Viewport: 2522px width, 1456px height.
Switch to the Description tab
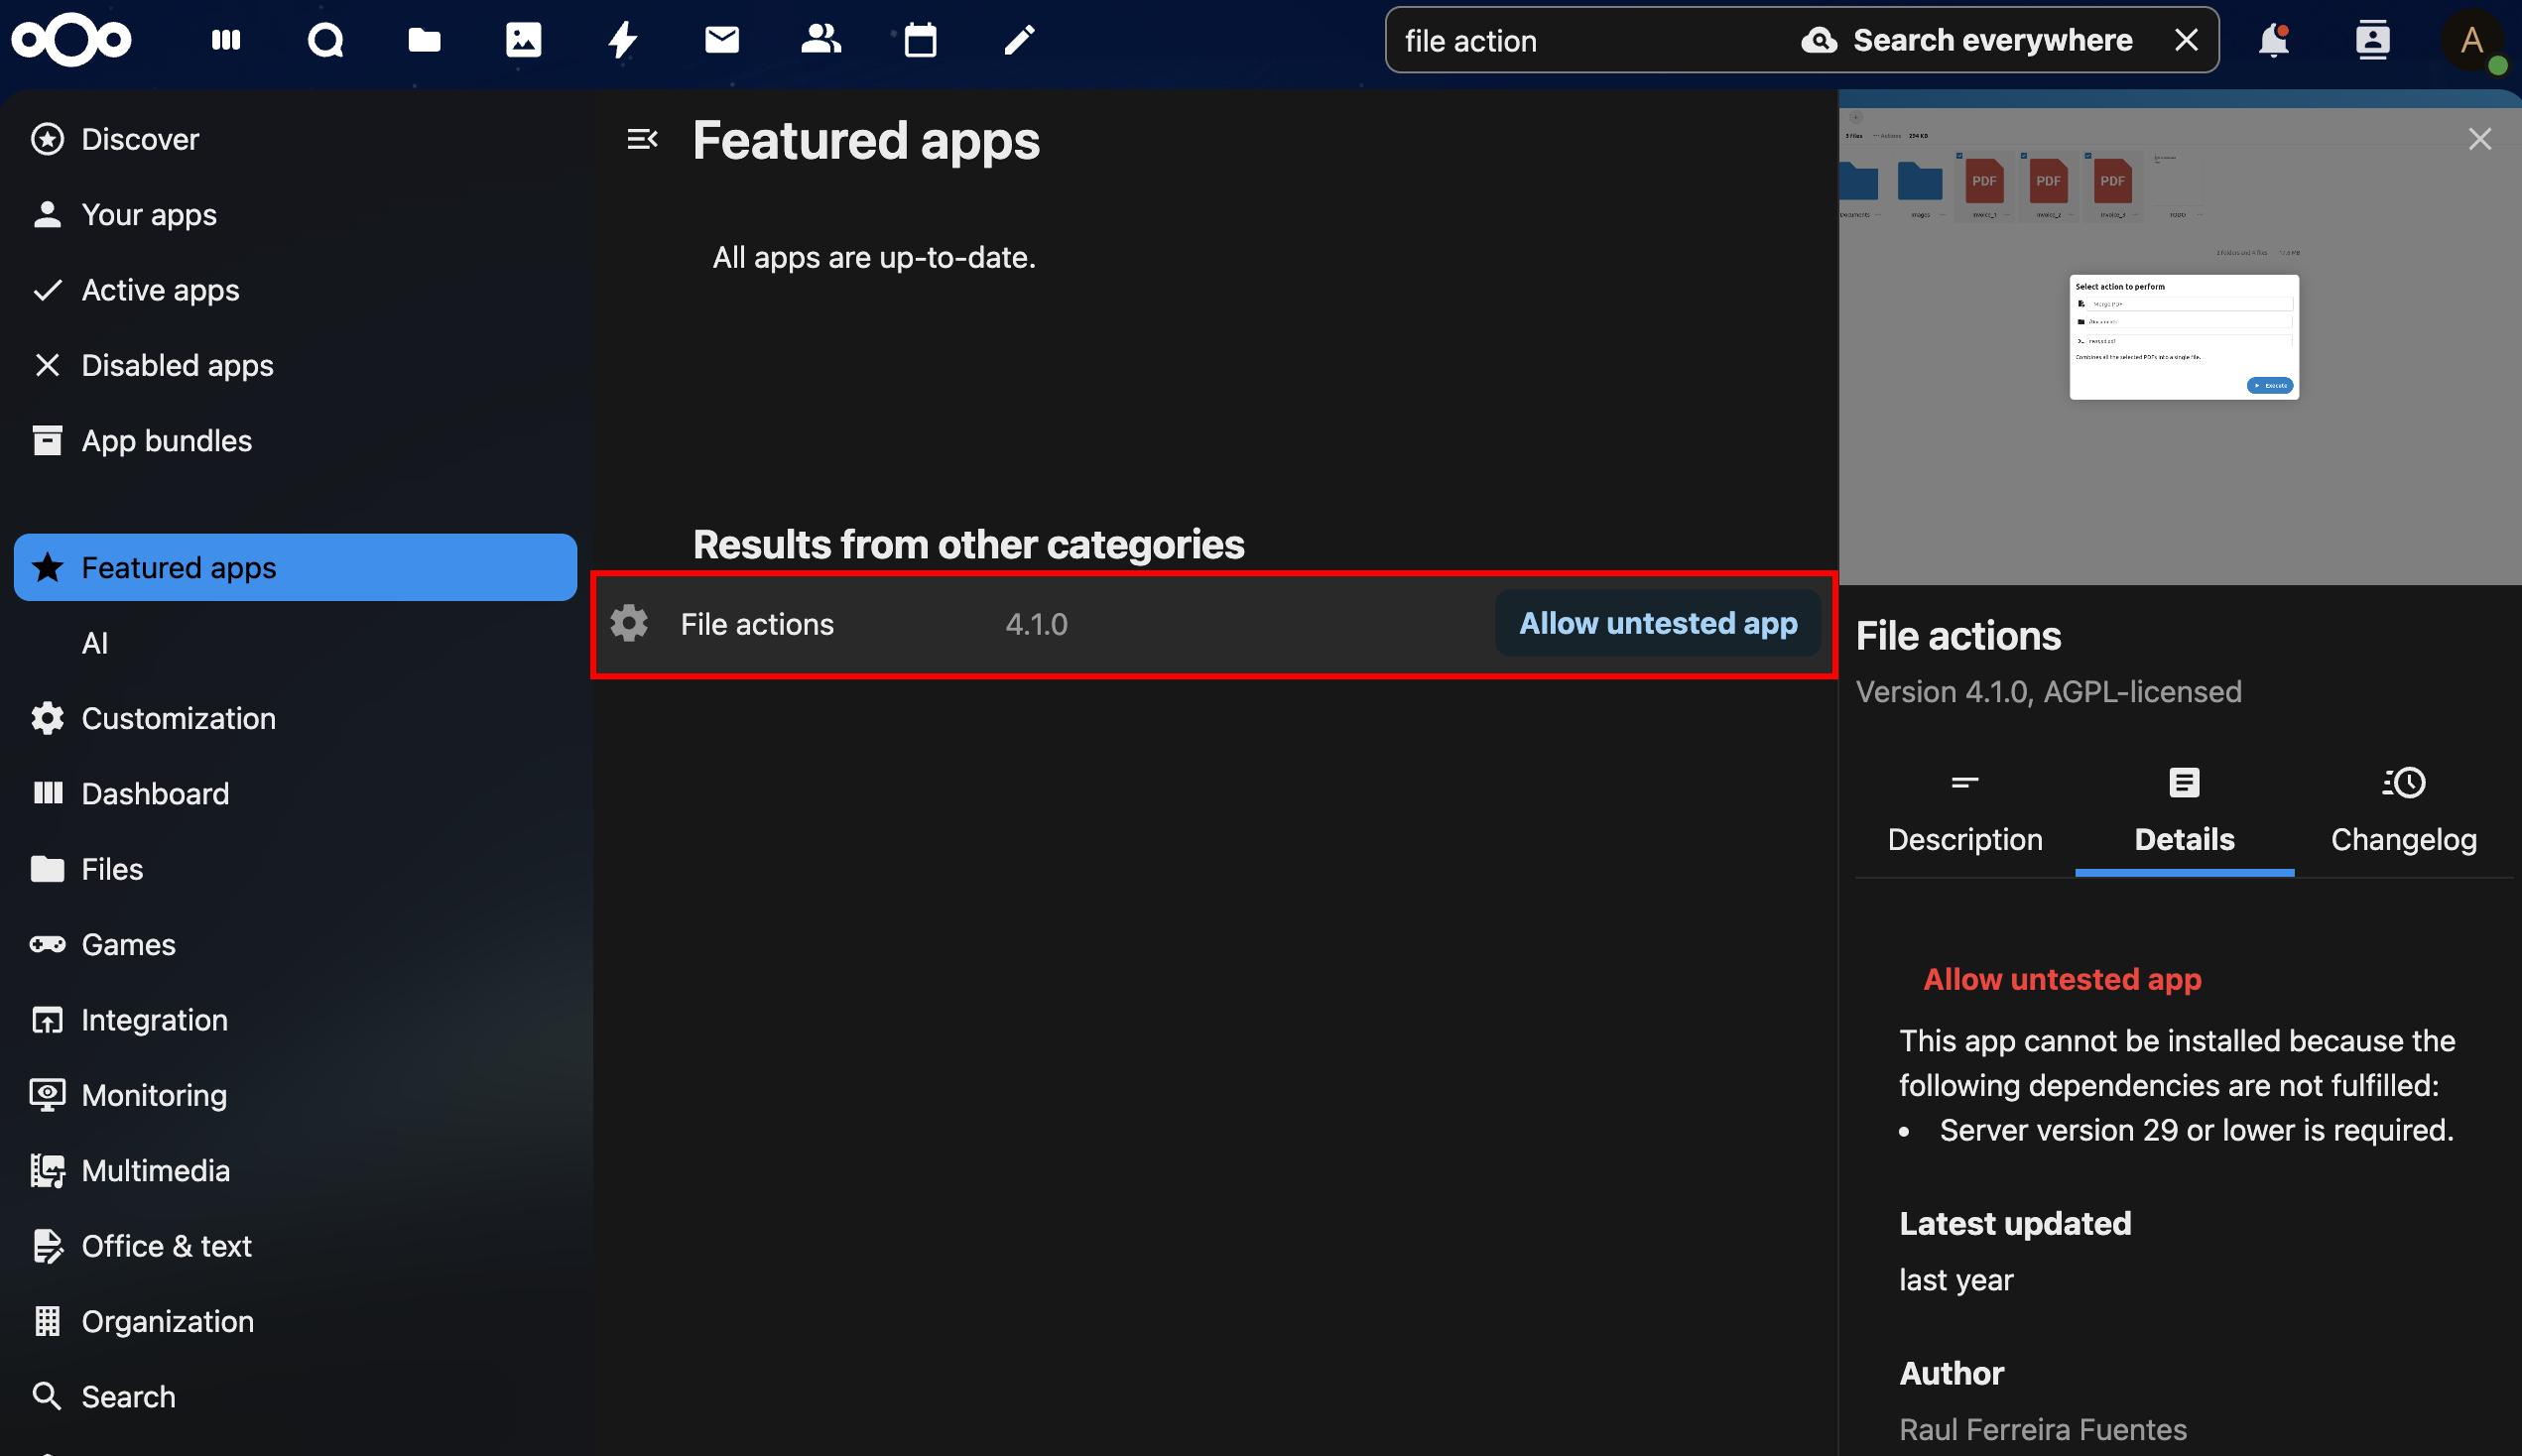pos(1964,811)
